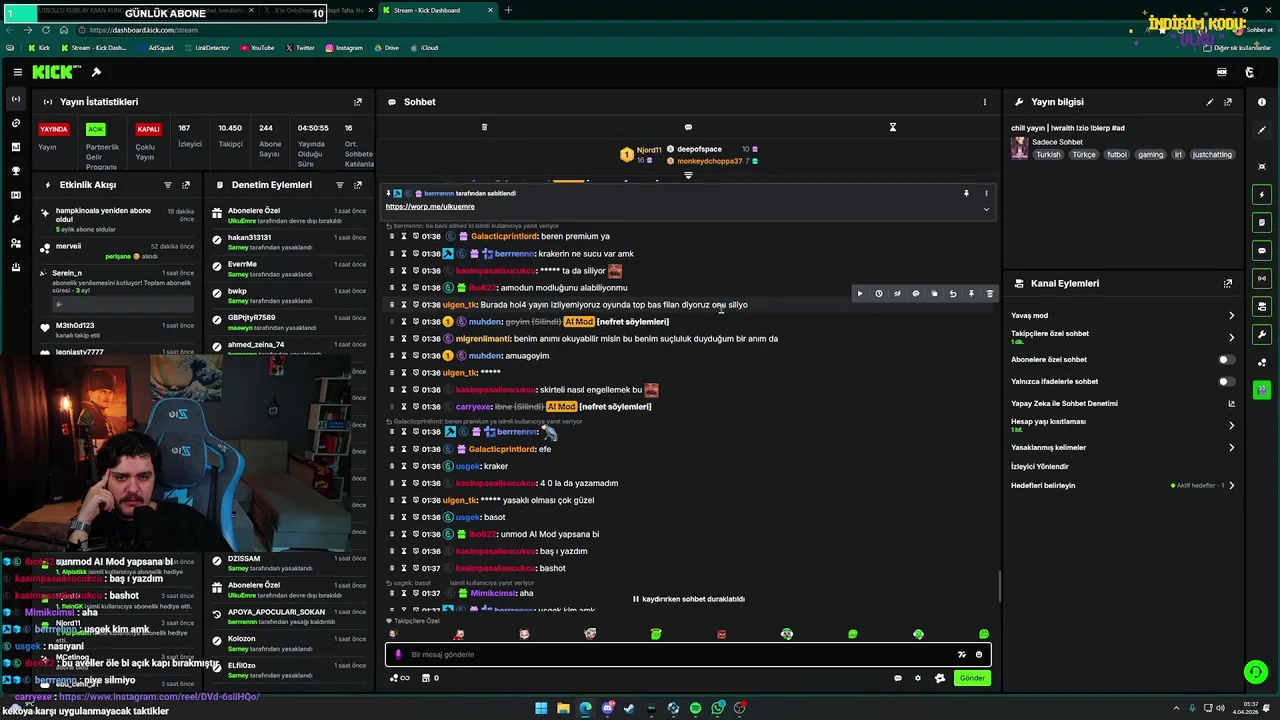The image size is (1280, 720).
Task: Click the gaming tag chip
Action: coord(1150,155)
